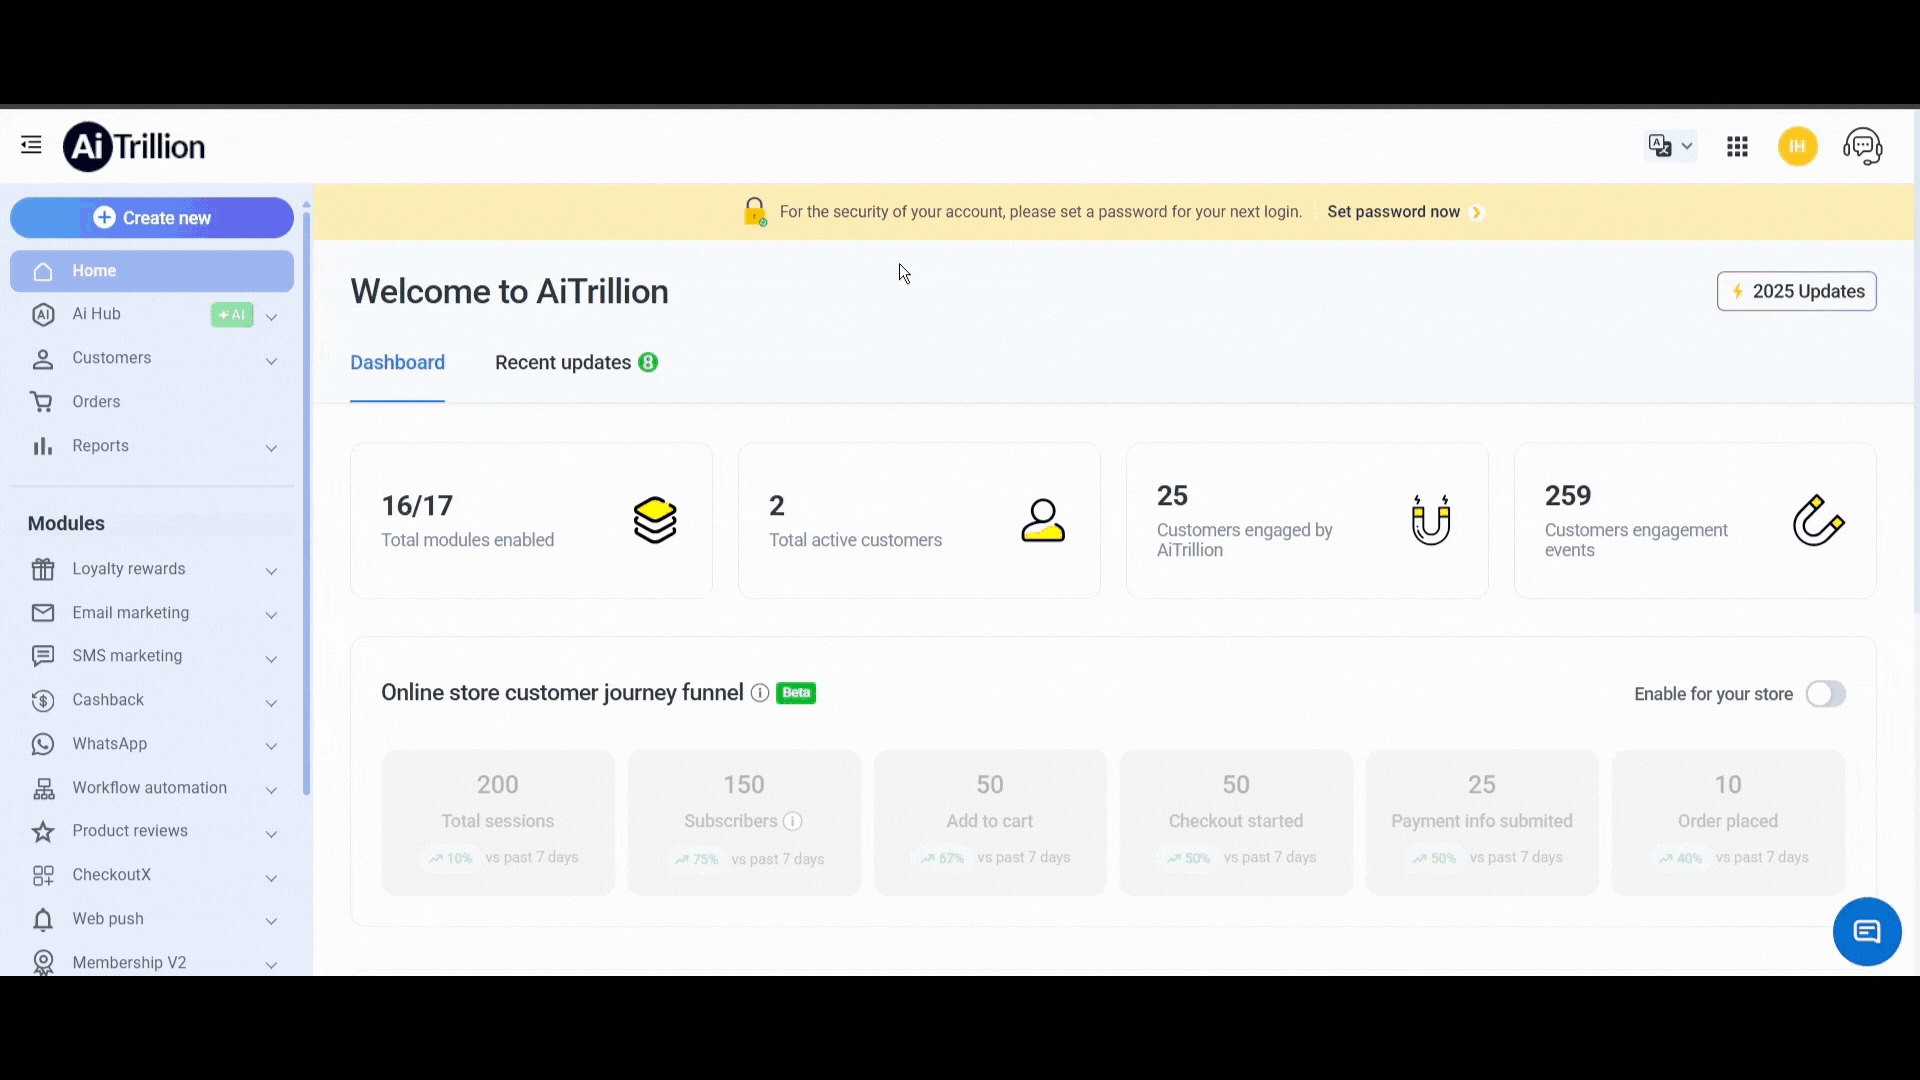Image resolution: width=1920 pixels, height=1080 pixels.
Task: Click the Subscribers info icon
Action: coord(792,821)
